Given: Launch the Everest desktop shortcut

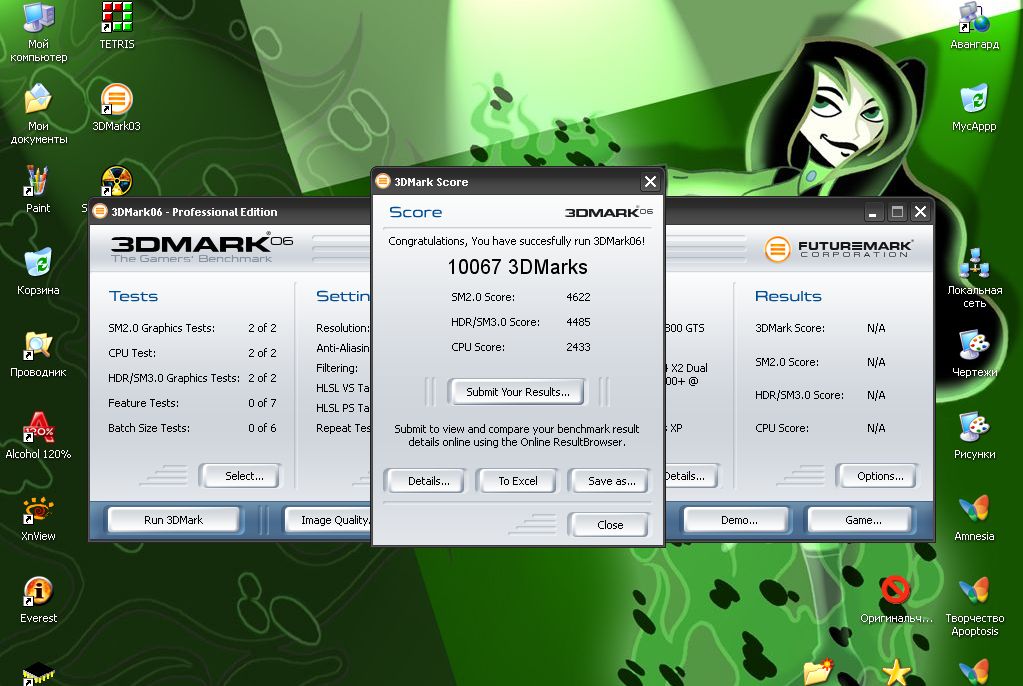Looking at the screenshot, I should (x=38, y=600).
